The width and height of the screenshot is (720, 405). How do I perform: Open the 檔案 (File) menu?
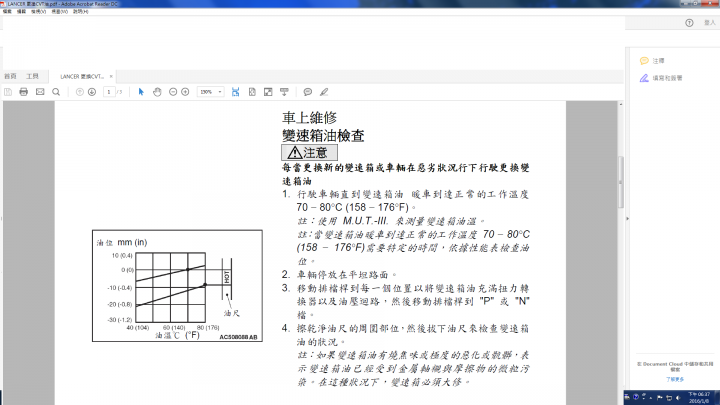[7, 11]
